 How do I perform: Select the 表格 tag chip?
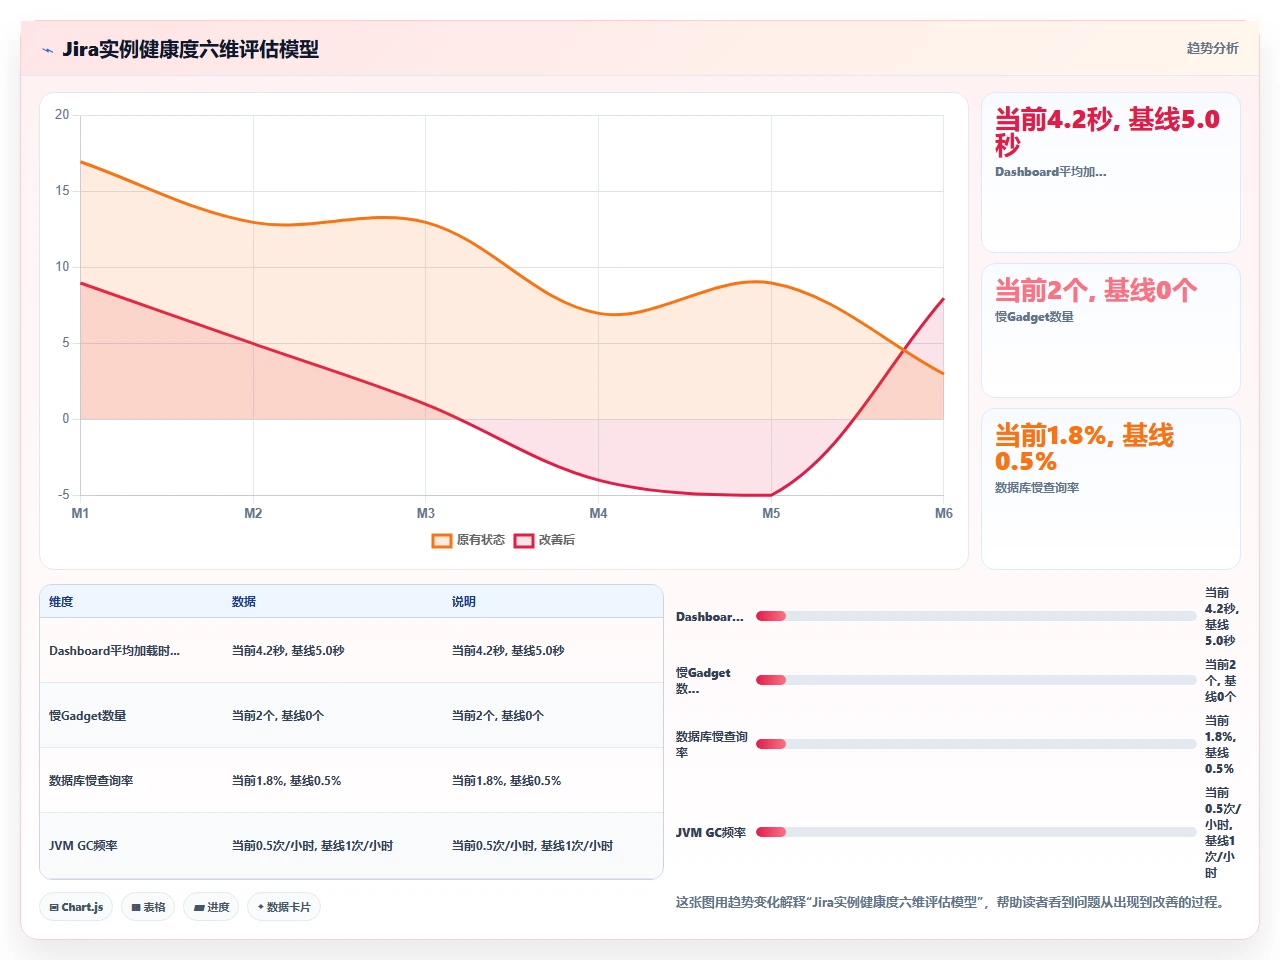[148, 907]
